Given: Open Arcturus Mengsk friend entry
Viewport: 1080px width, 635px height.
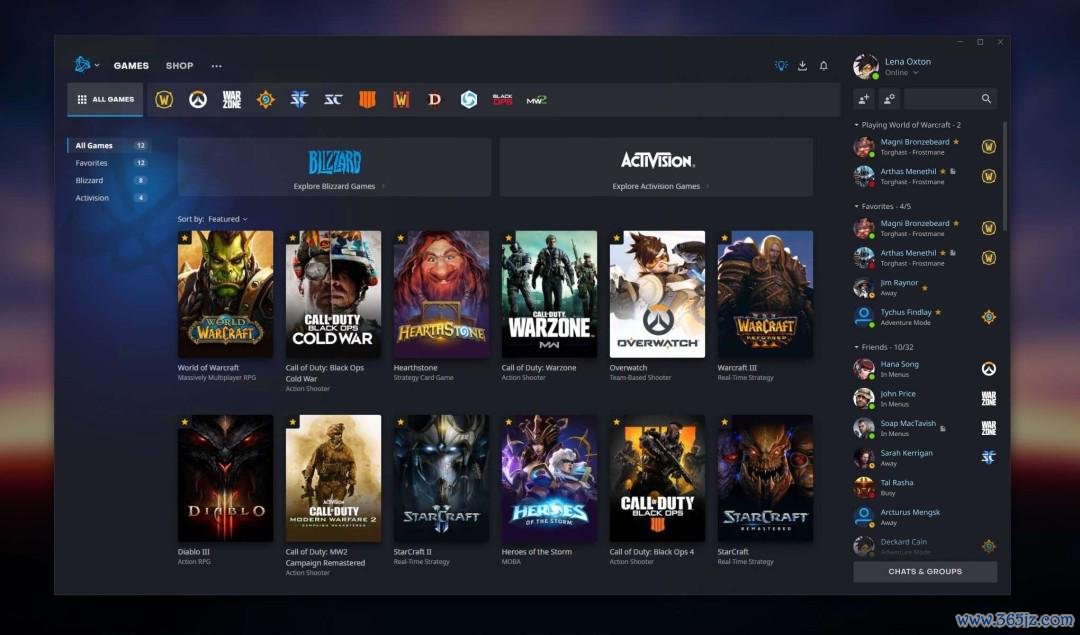Looking at the screenshot, I should pyautogui.click(x=925, y=517).
